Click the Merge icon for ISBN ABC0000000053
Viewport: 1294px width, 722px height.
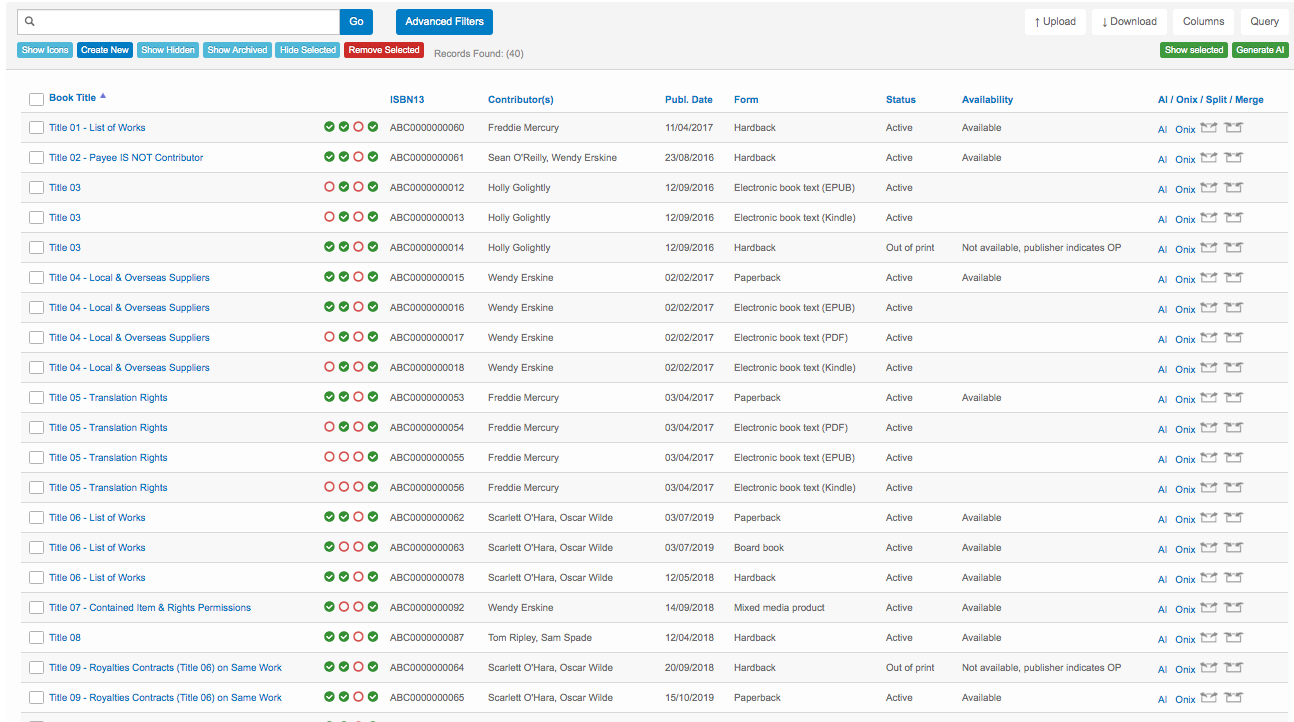tap(1233, 397)
